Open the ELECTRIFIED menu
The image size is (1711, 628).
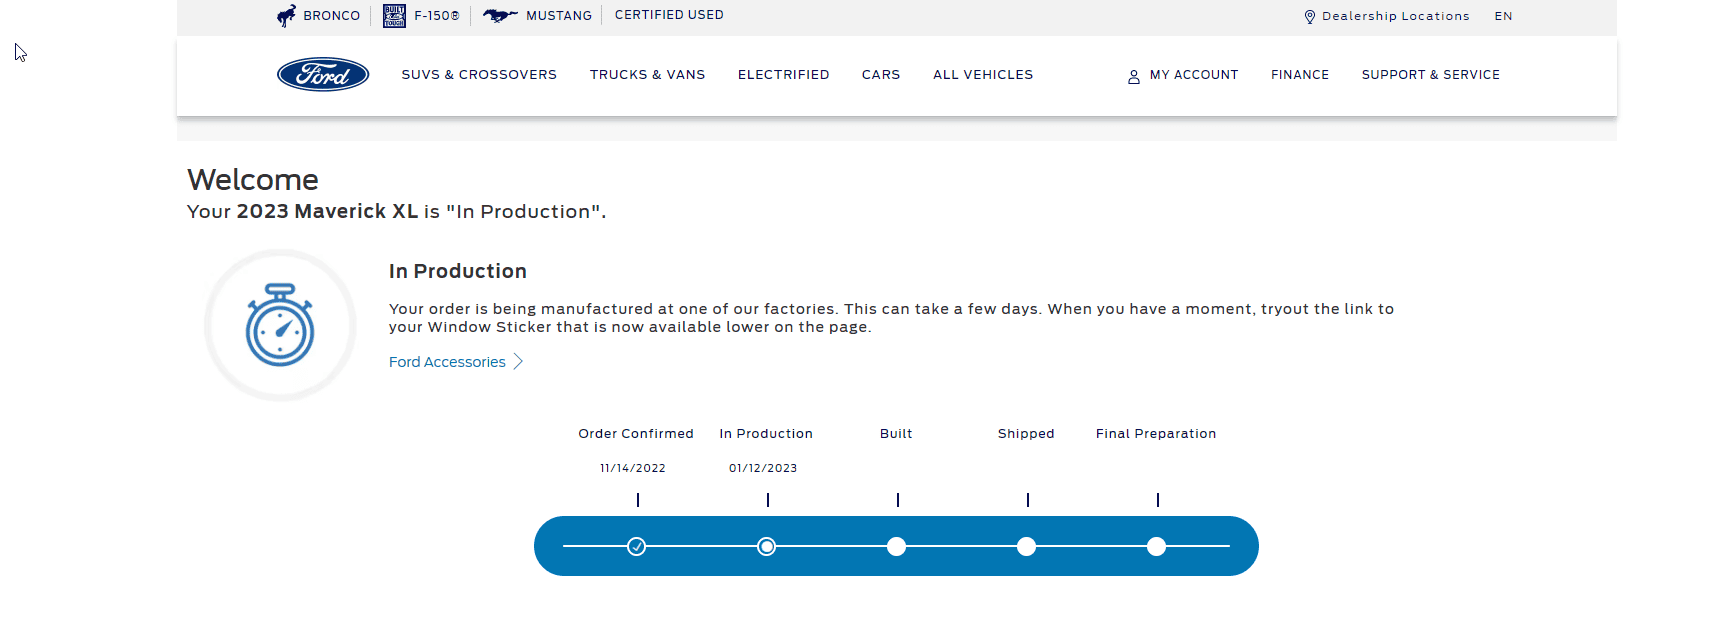pos(783,75)
